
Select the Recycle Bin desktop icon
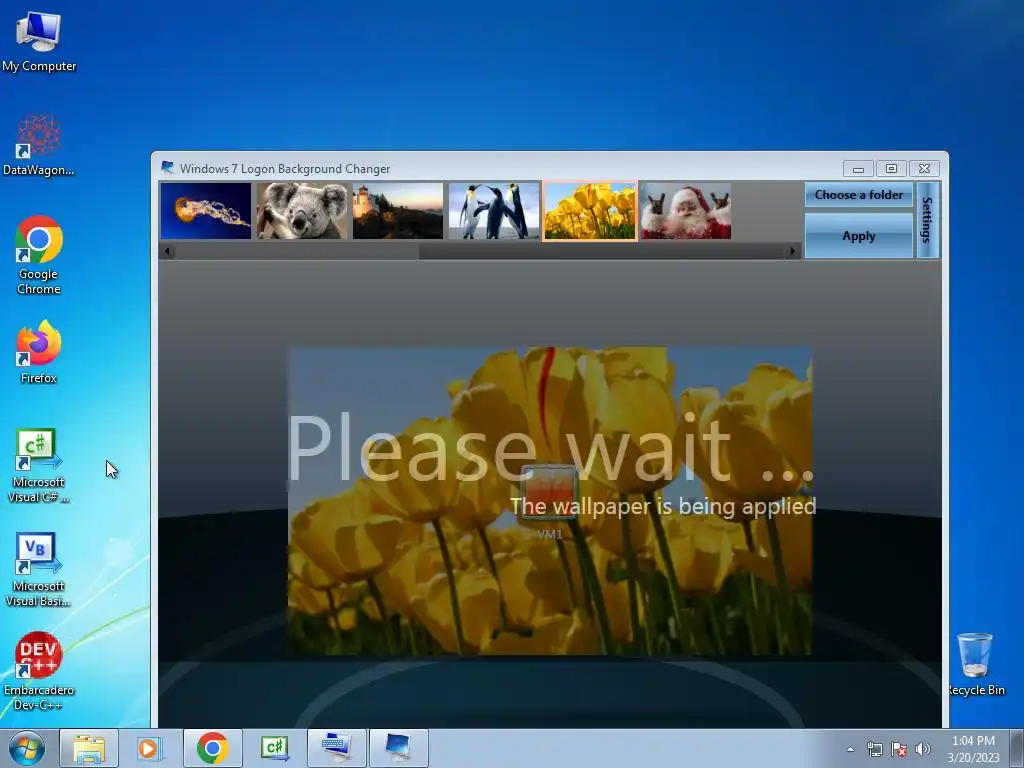(976, 664)
